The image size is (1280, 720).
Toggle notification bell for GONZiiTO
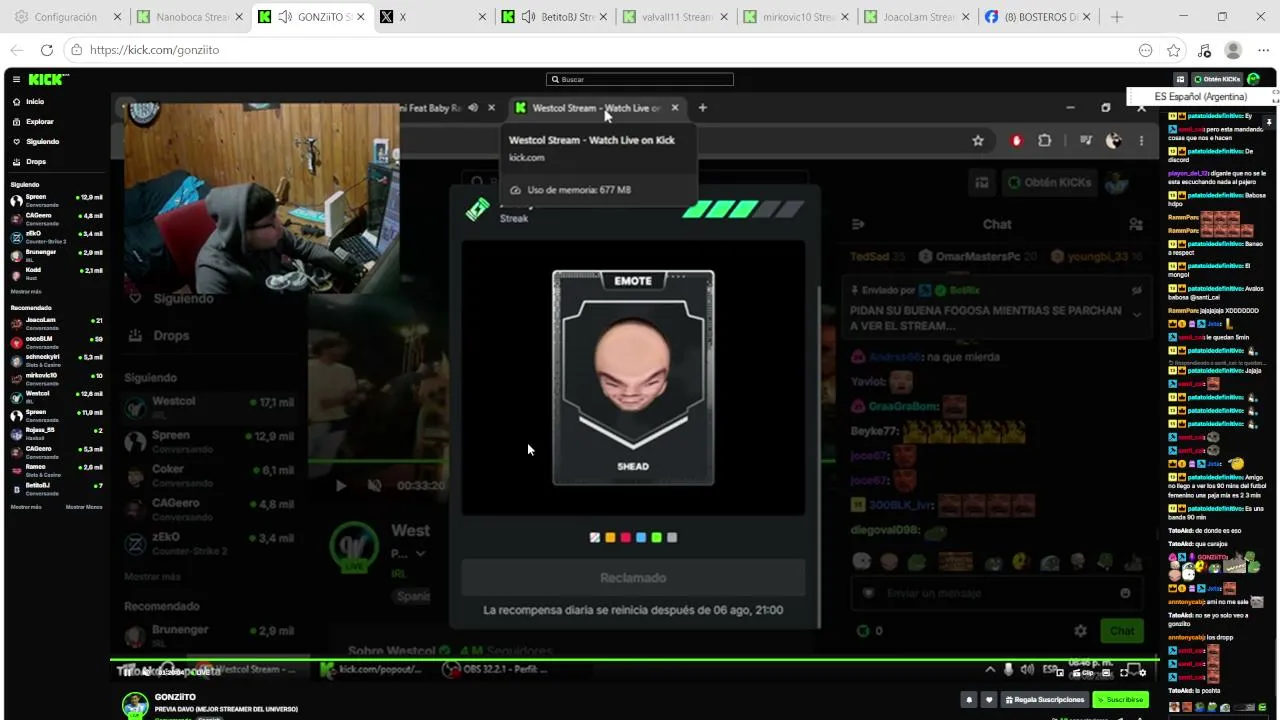(x=968, y=700)
